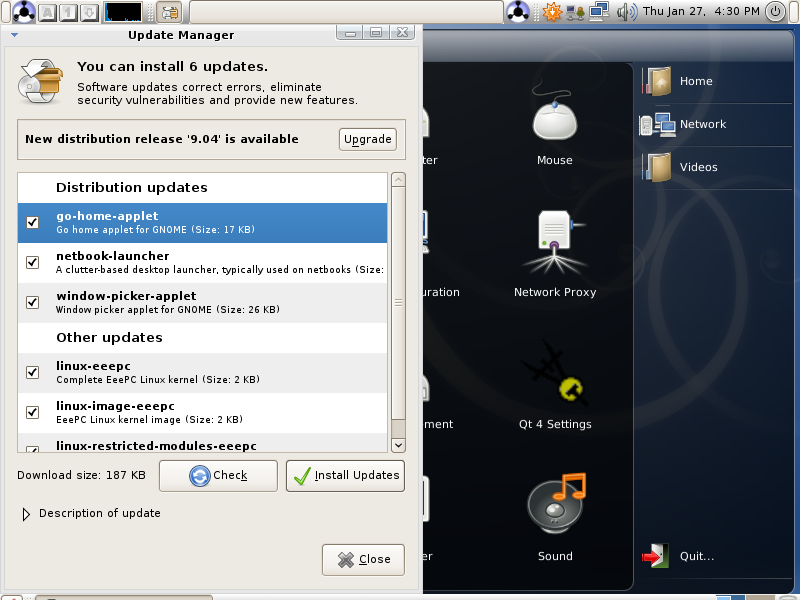The image size is (800, 600).
Task: Toggle the netbook-launcher update checkbox
Action: point(32,262)
